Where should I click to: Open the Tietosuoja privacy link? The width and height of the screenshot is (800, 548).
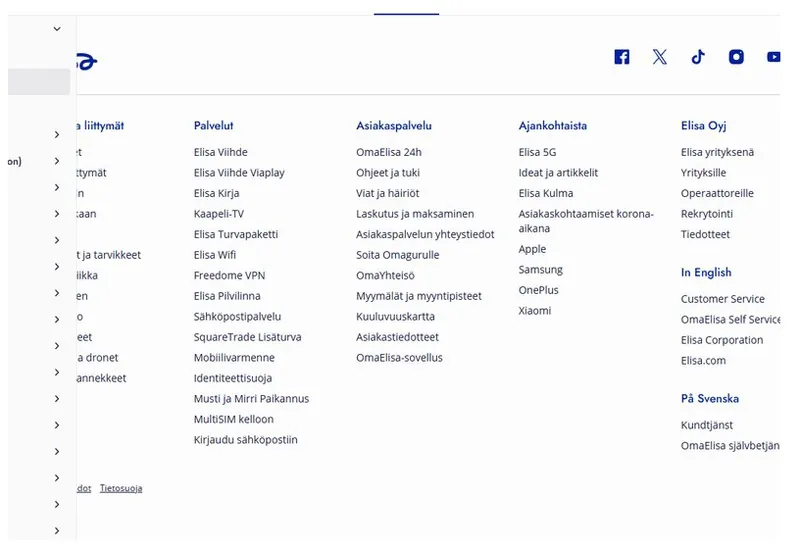click(121, 489)
